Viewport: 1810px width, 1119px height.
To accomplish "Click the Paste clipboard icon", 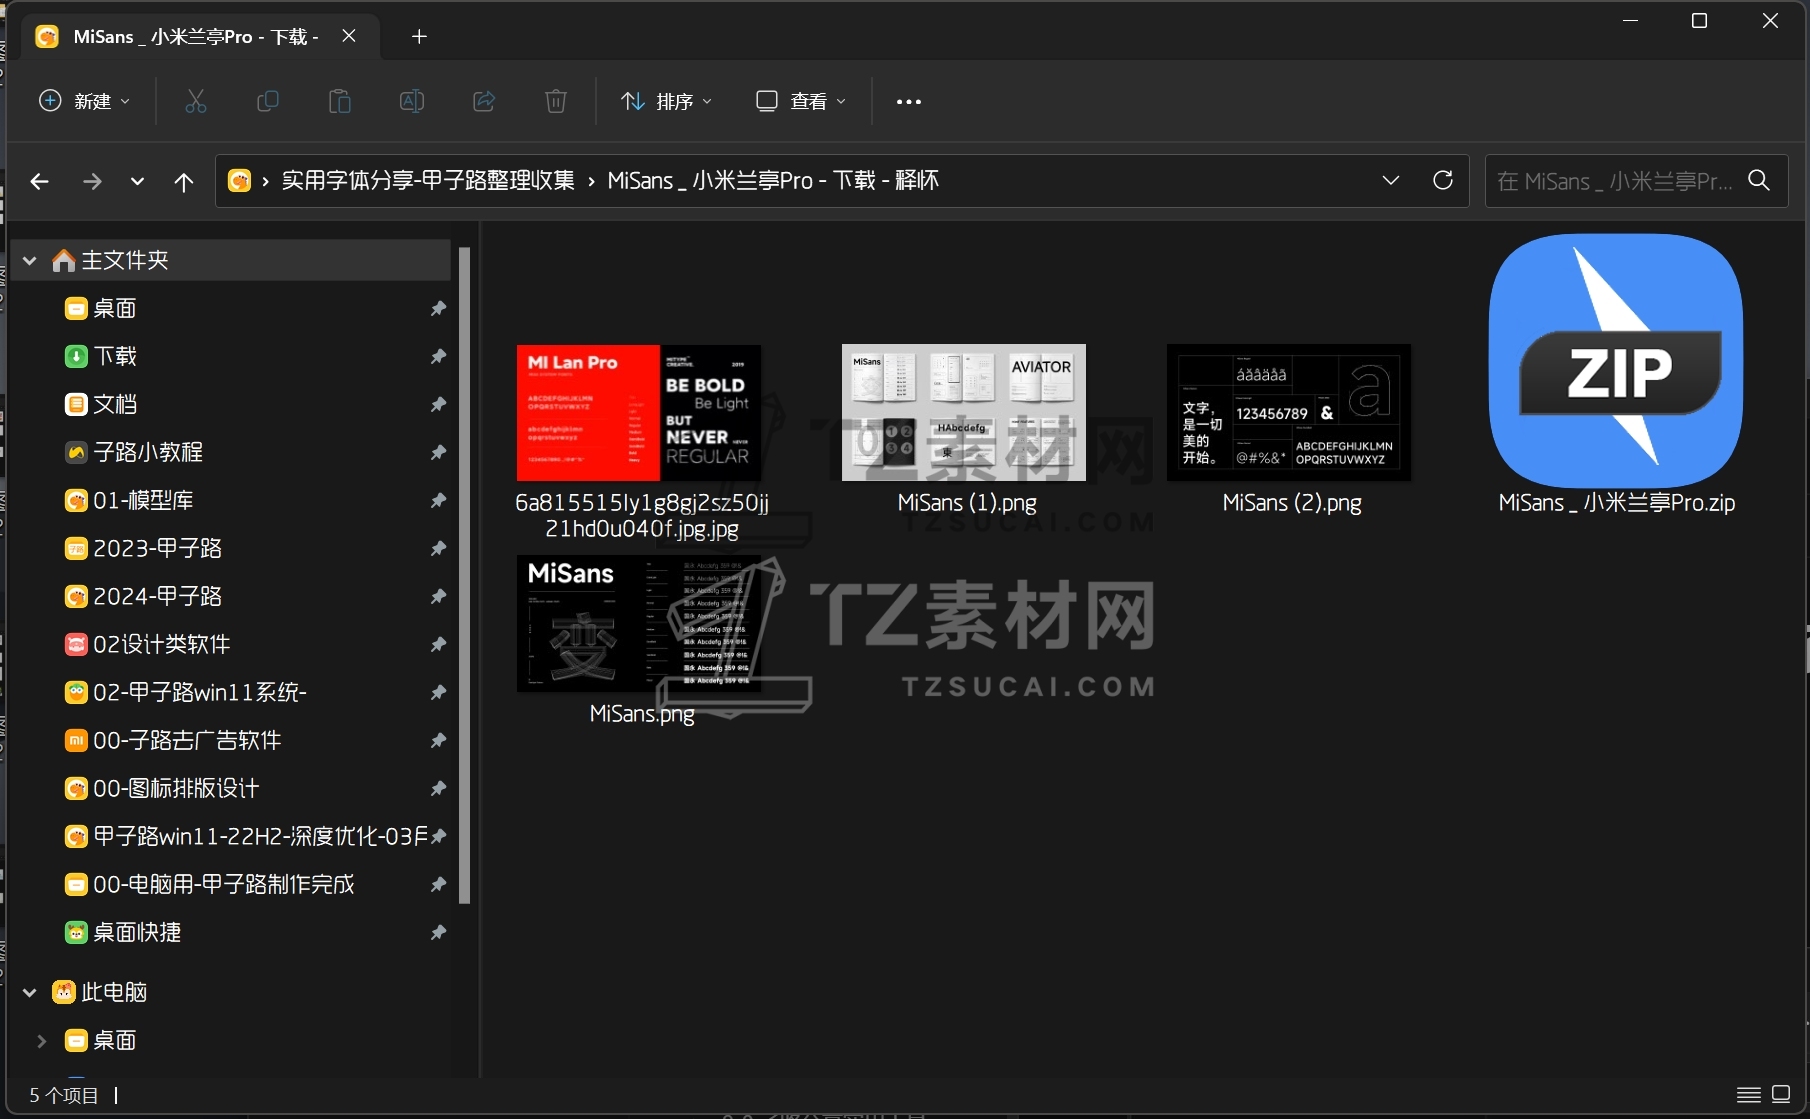I will [340, 101].
